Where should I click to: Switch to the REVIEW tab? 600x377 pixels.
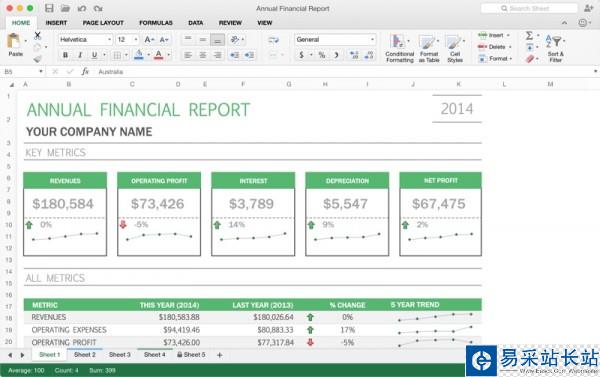[230, 23]
